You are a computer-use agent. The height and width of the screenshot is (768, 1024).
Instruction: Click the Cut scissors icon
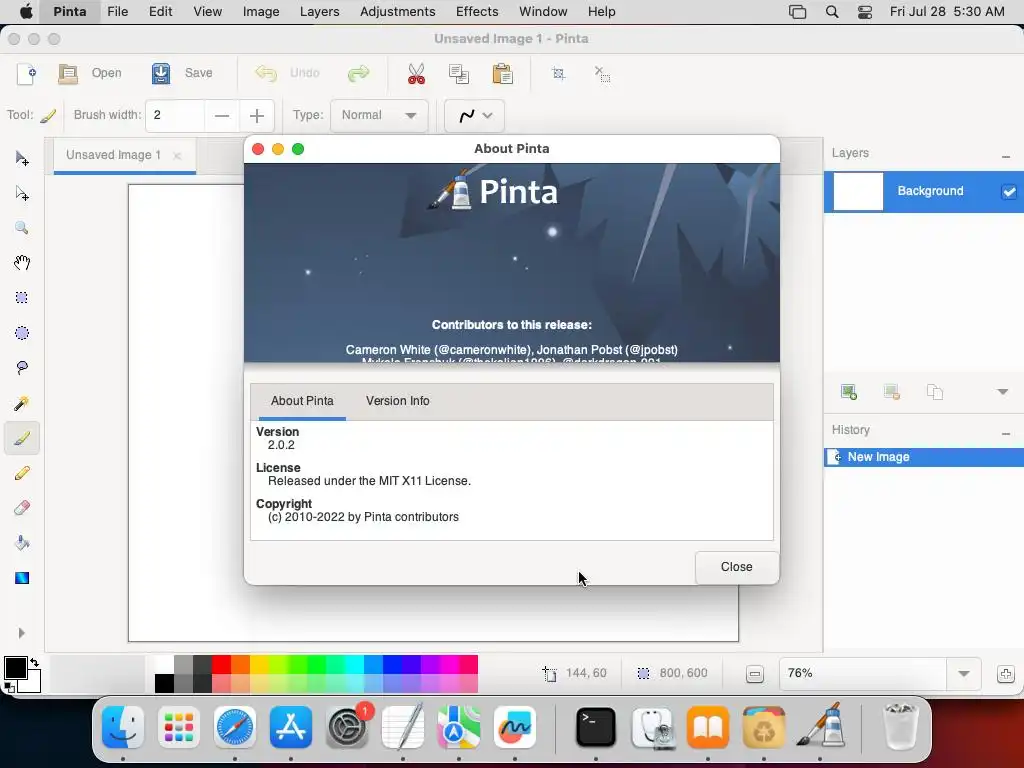pos(416,74)
